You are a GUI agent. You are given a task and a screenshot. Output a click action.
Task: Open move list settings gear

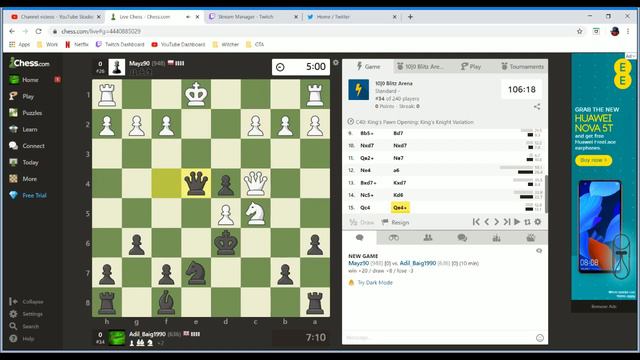tap(538, 222)
